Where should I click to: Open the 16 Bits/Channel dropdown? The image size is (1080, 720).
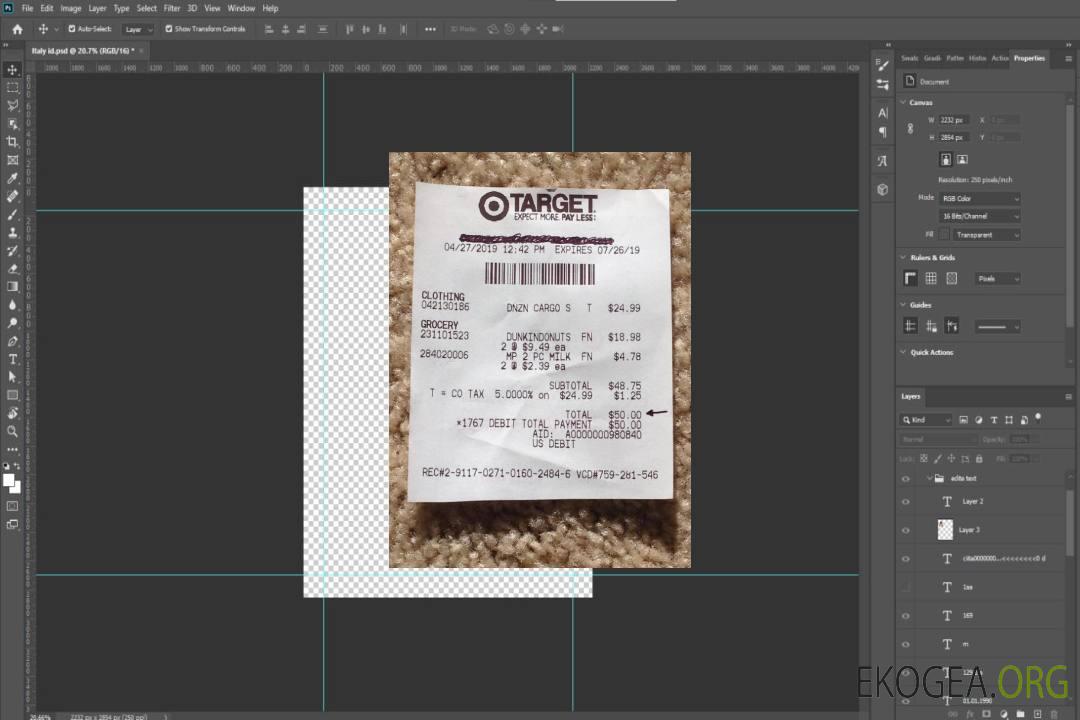(980, 216)
